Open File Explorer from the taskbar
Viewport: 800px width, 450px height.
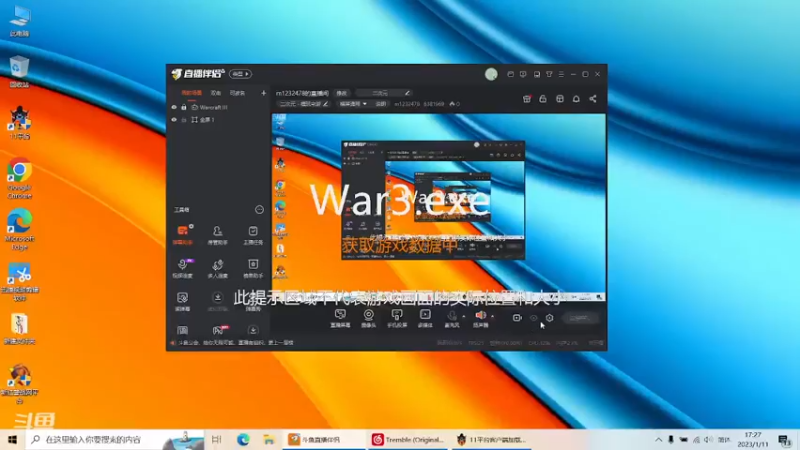click(269, 440)
